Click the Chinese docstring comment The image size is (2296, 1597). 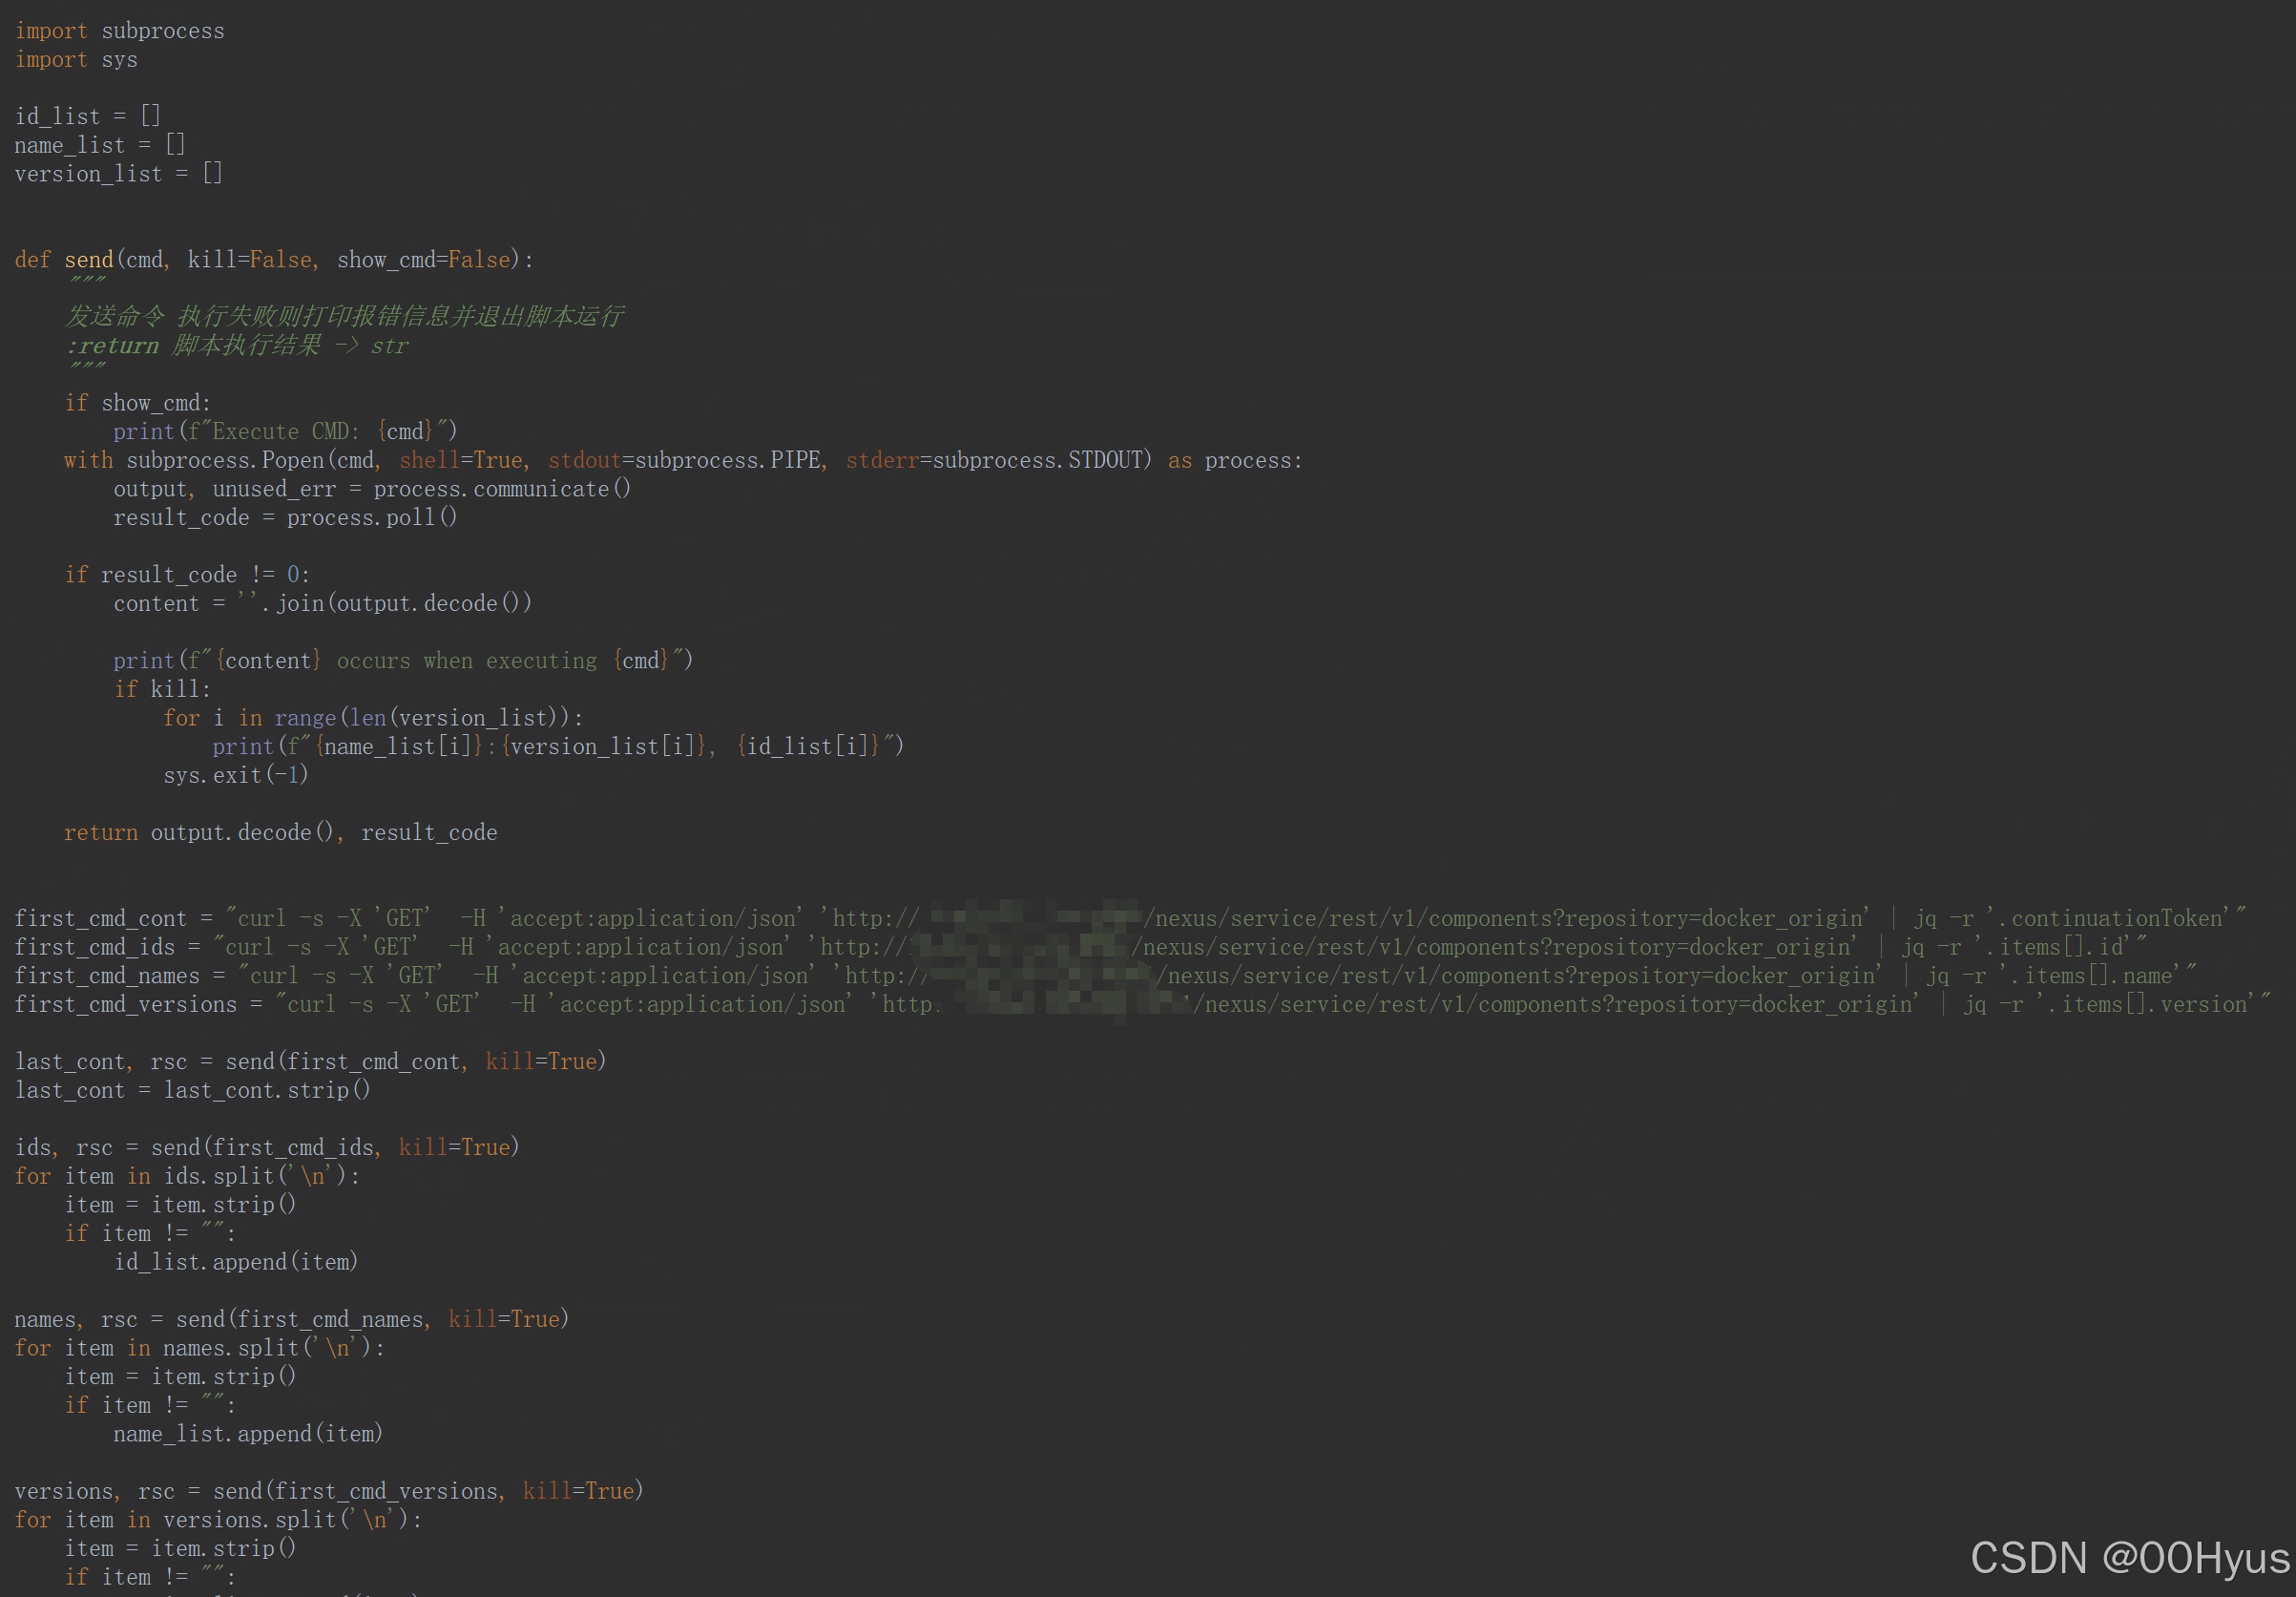pyautogui.click(x=345, y=316)
